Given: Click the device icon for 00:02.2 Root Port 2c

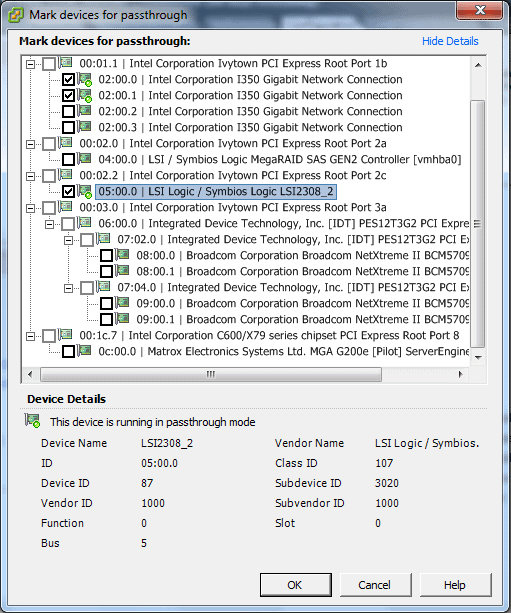Looking at the screenshot, I should click(x=66, y=174).
